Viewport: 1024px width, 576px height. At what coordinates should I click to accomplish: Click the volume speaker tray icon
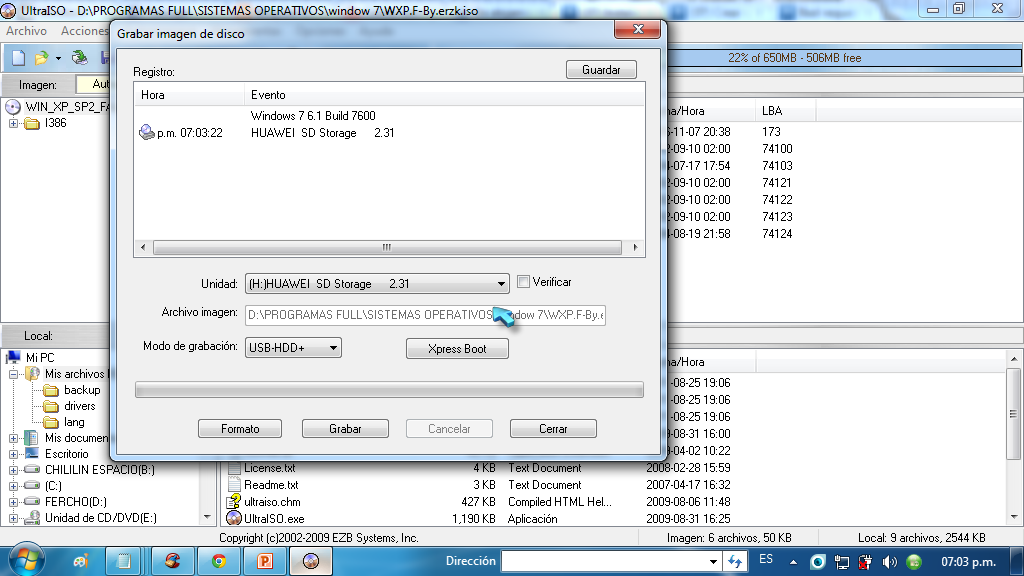(x=889, y=562)
